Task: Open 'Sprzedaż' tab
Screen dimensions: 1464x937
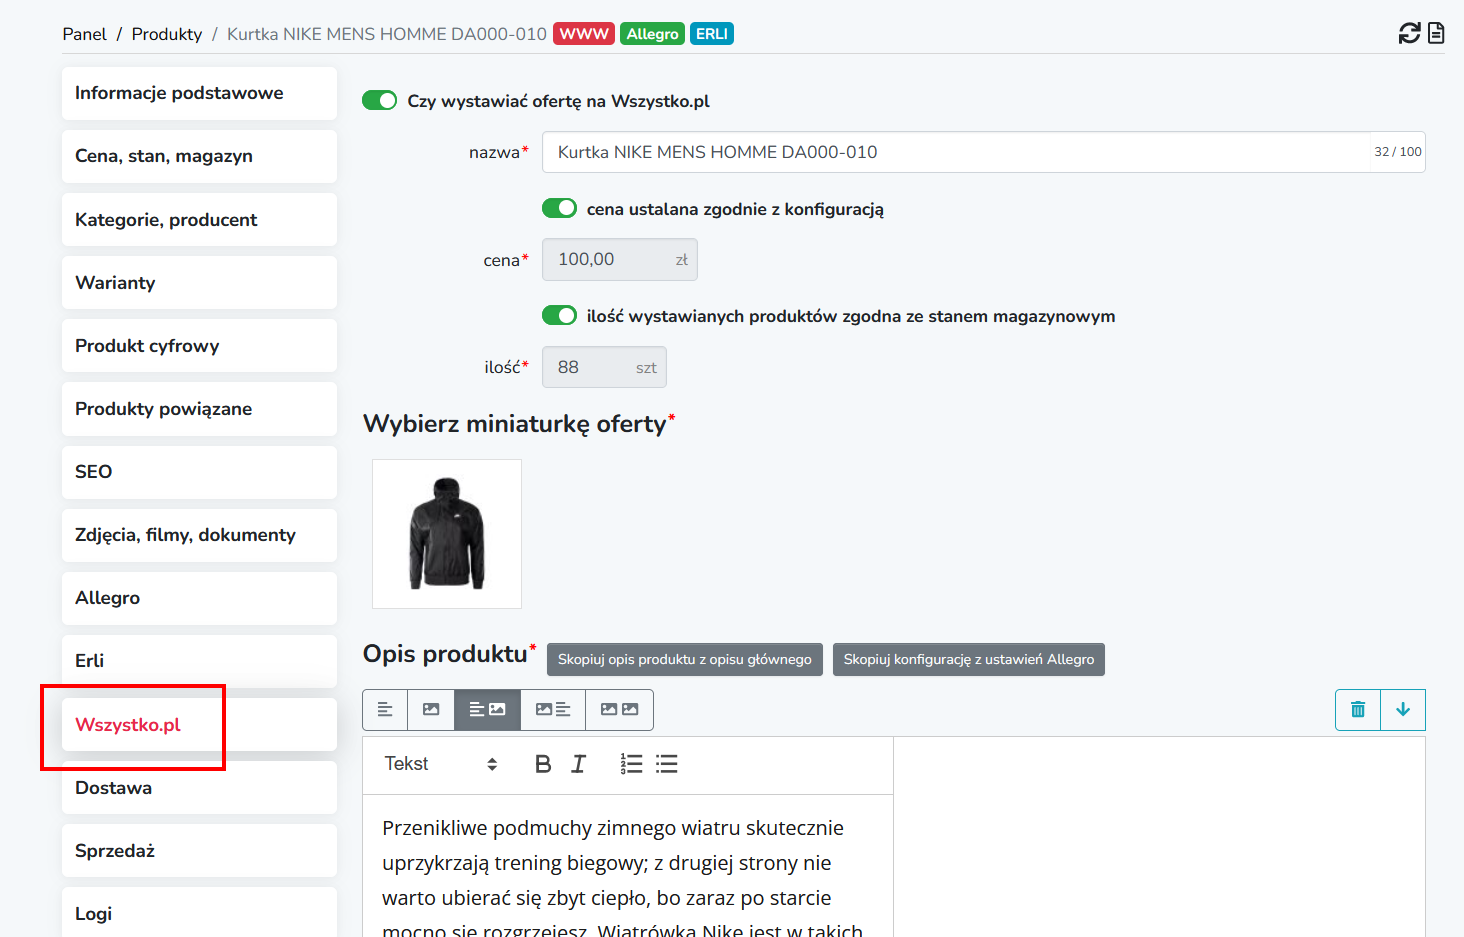Action: [199, 851]
